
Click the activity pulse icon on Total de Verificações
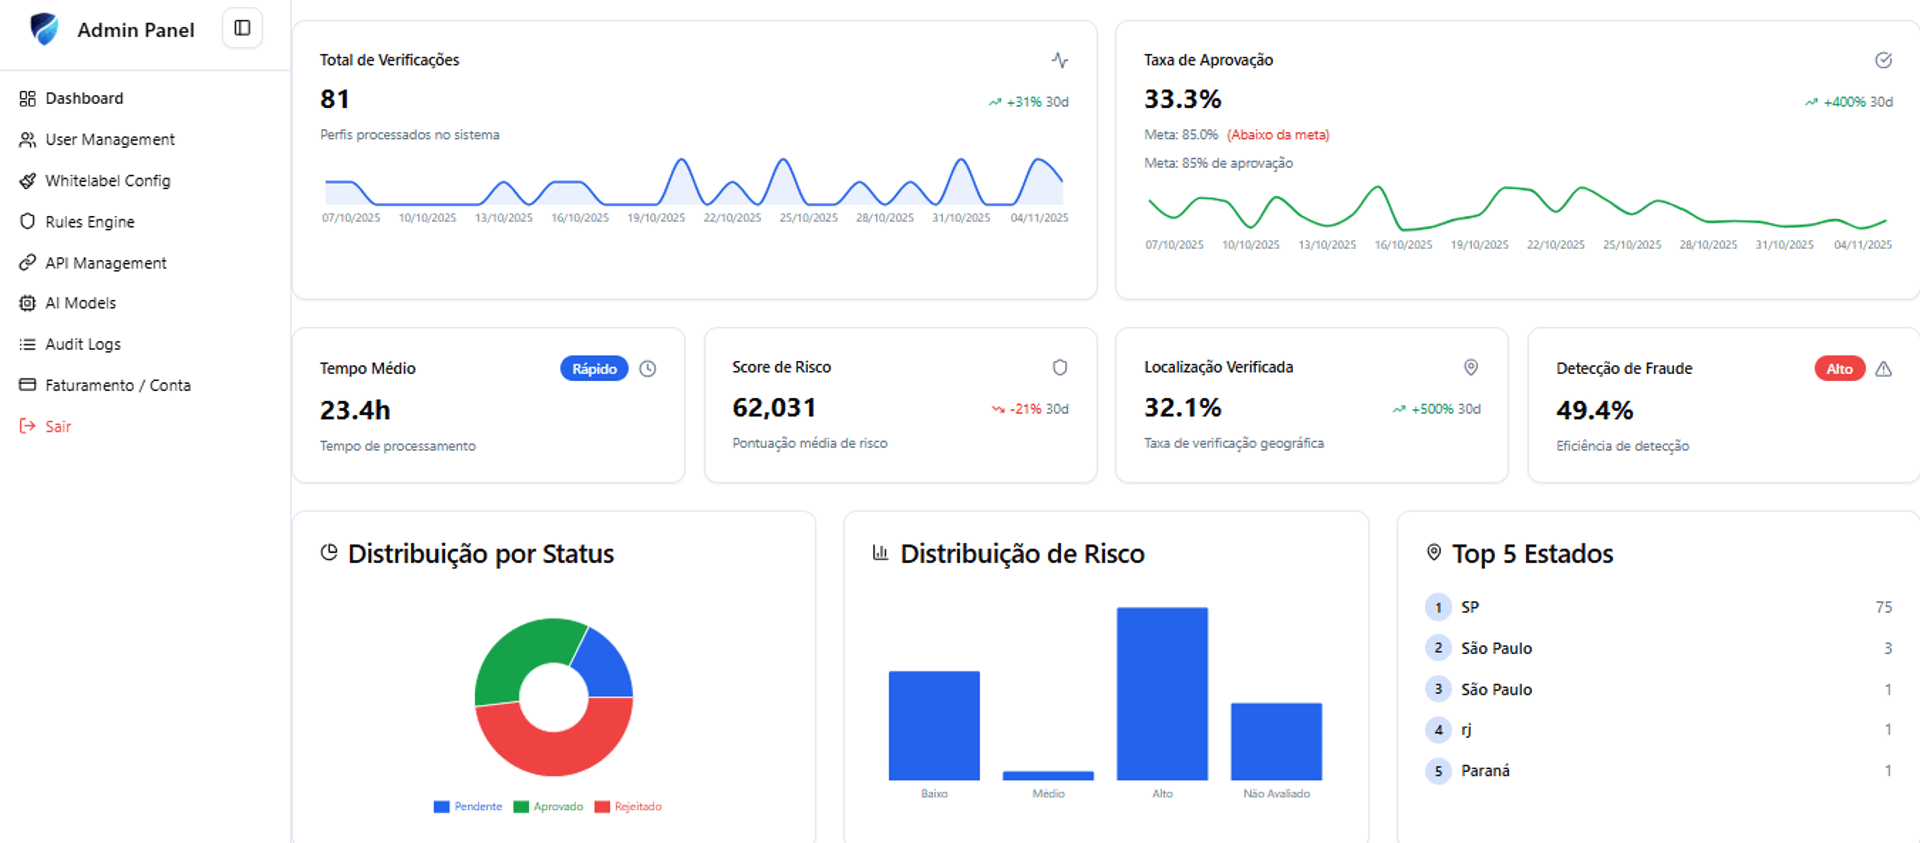click(x=1060, y=60)
